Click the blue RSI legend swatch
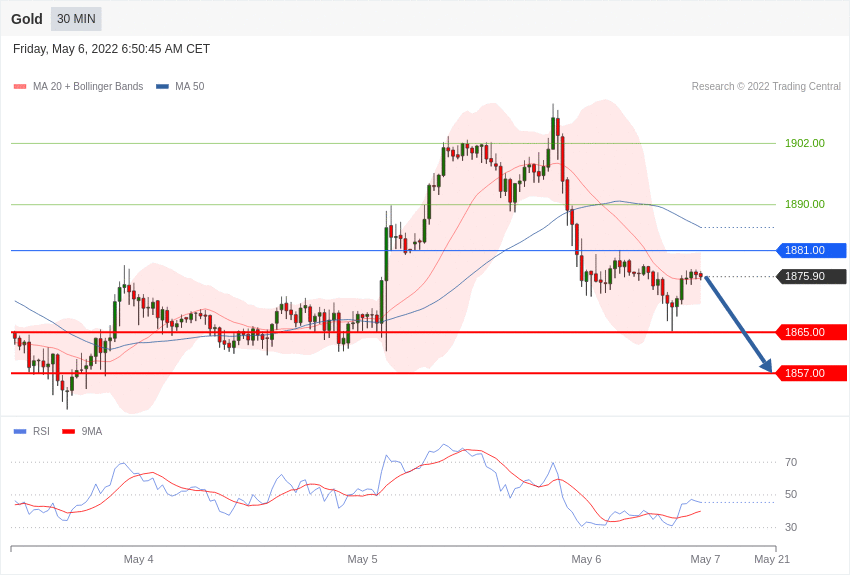The height and width of the screenshot is (576, 850). pyautogui.click(x=20, y=431)
